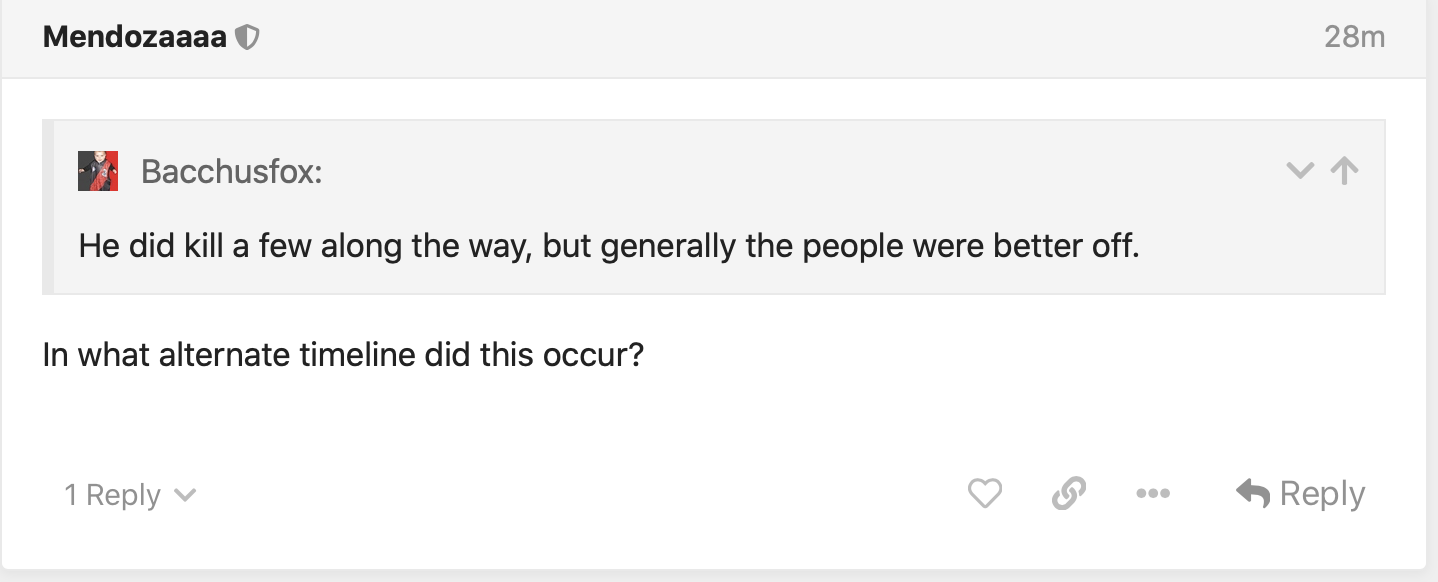Open Mendozaaaa's user profile
Image resolution: width=1438 pixels, height=582 pixels.
click(x=134, y=38)
